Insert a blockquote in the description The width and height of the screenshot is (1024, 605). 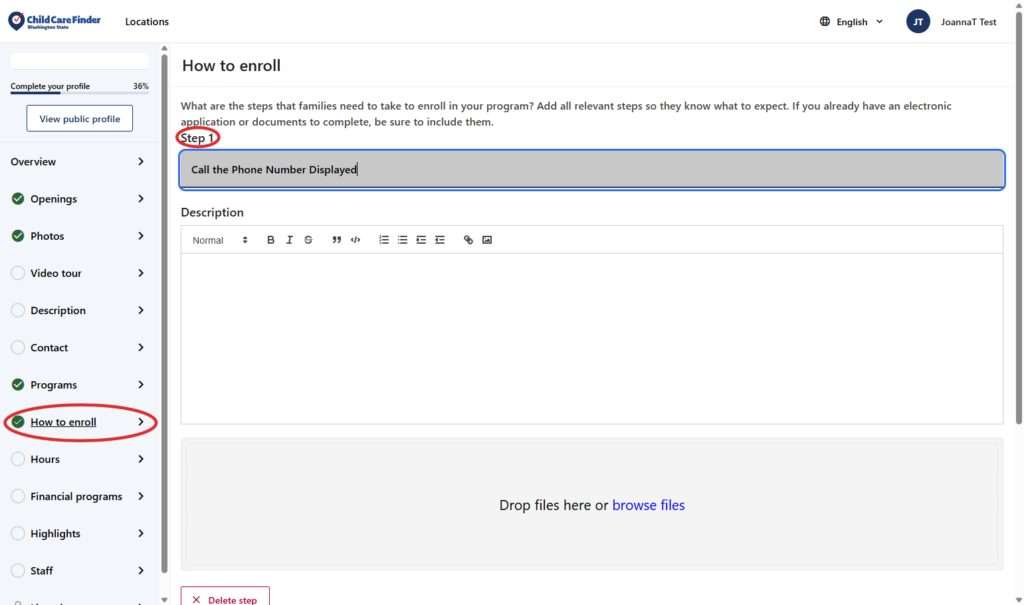pyautogui.click(x=337, y=240)
